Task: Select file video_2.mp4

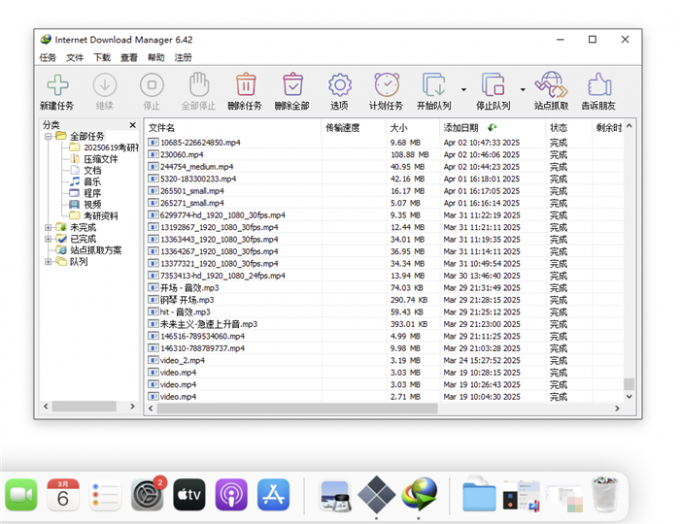Action: 182,360
